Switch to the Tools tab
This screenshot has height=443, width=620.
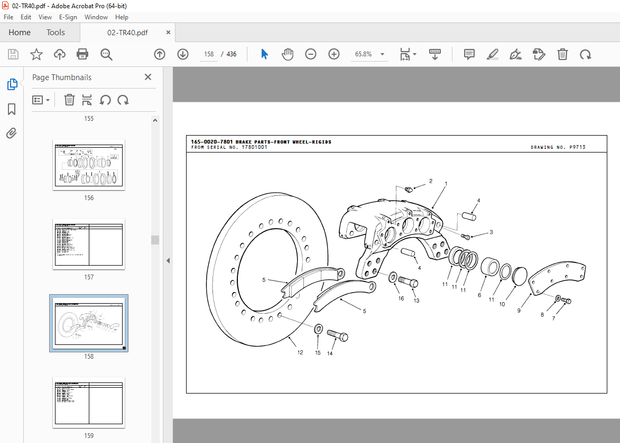[56, 32]
